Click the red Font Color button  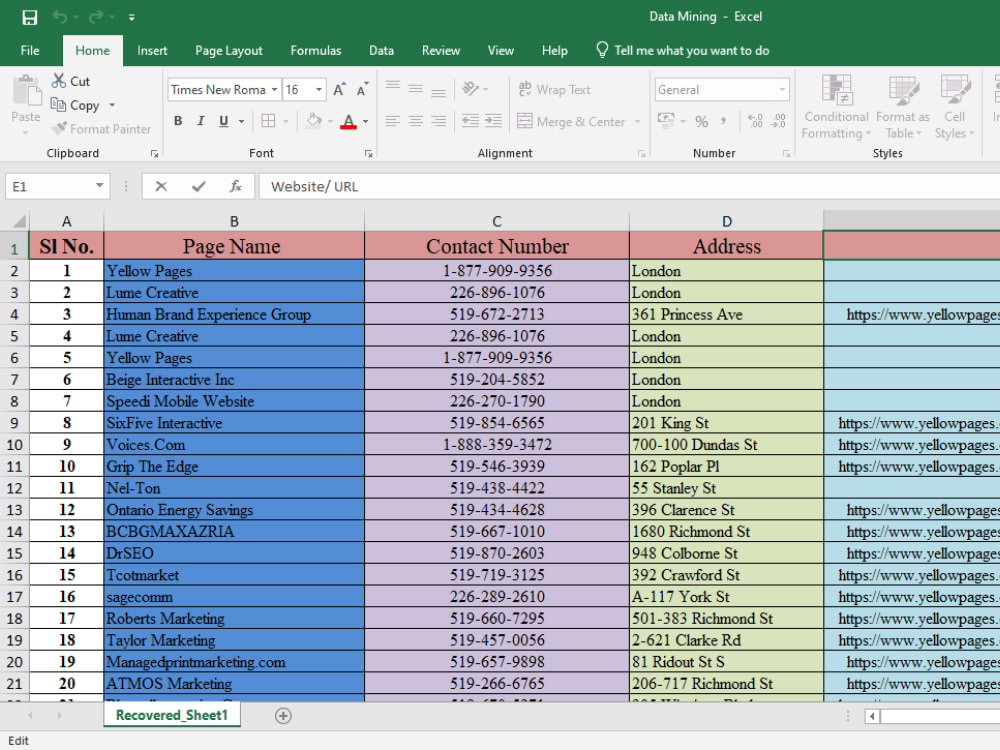[x=348, y=121]
